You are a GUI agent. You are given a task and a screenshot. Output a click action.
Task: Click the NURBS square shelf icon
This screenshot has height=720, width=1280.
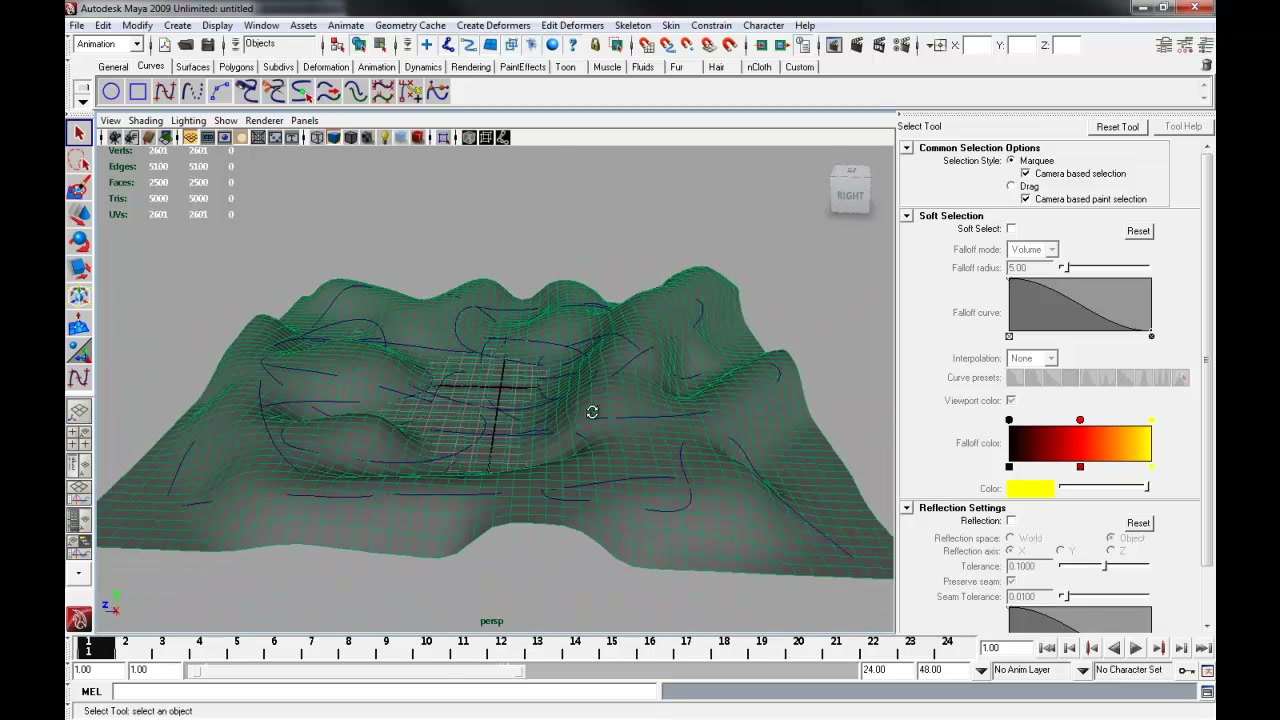coord(138,92)
